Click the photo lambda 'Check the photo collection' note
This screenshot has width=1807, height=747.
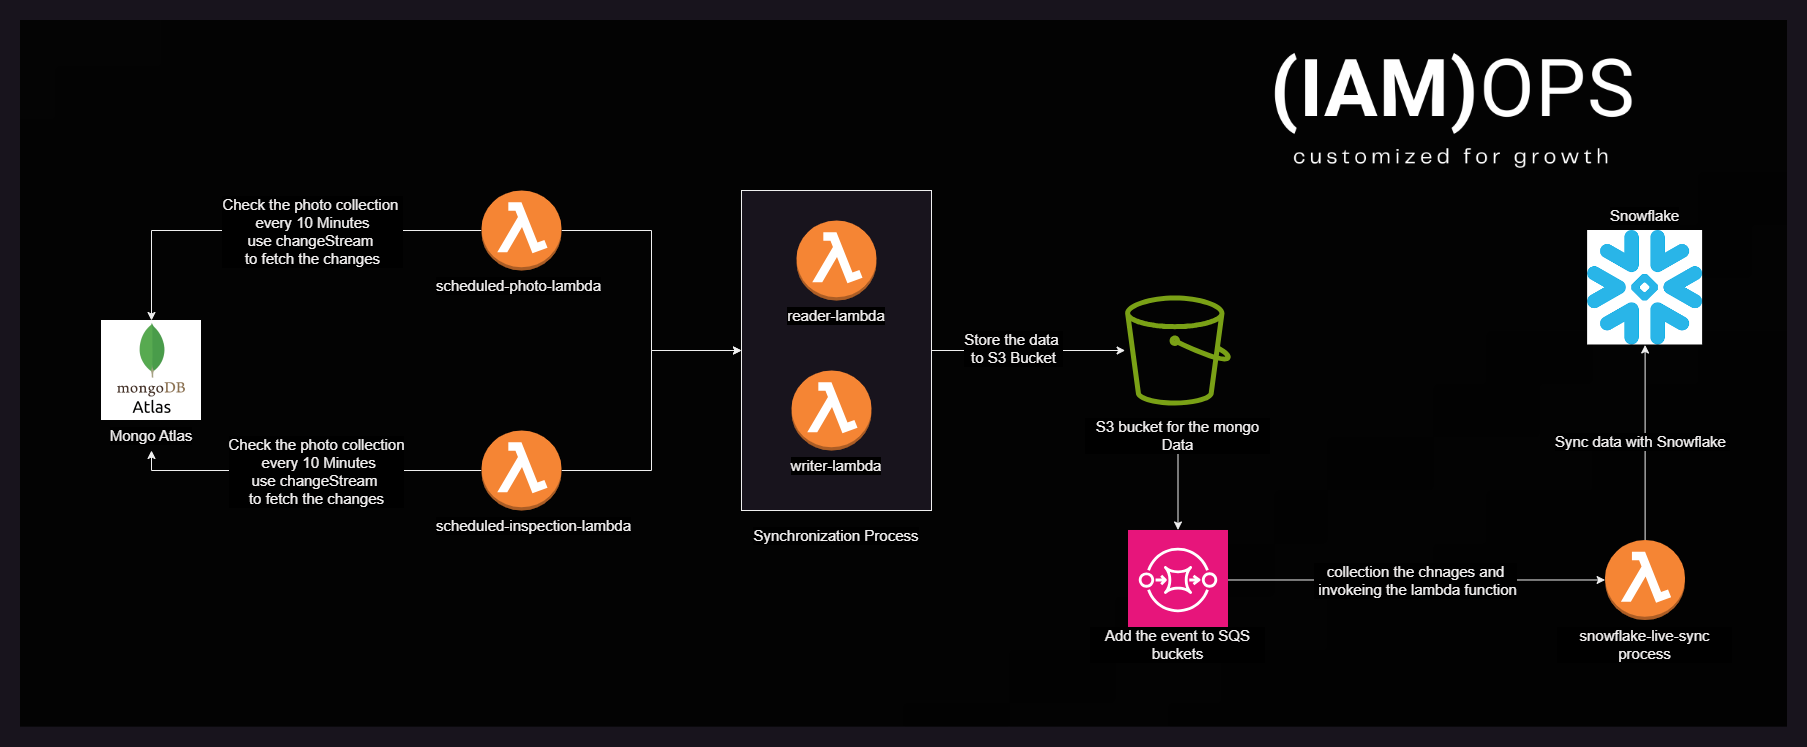pos(311,232)
